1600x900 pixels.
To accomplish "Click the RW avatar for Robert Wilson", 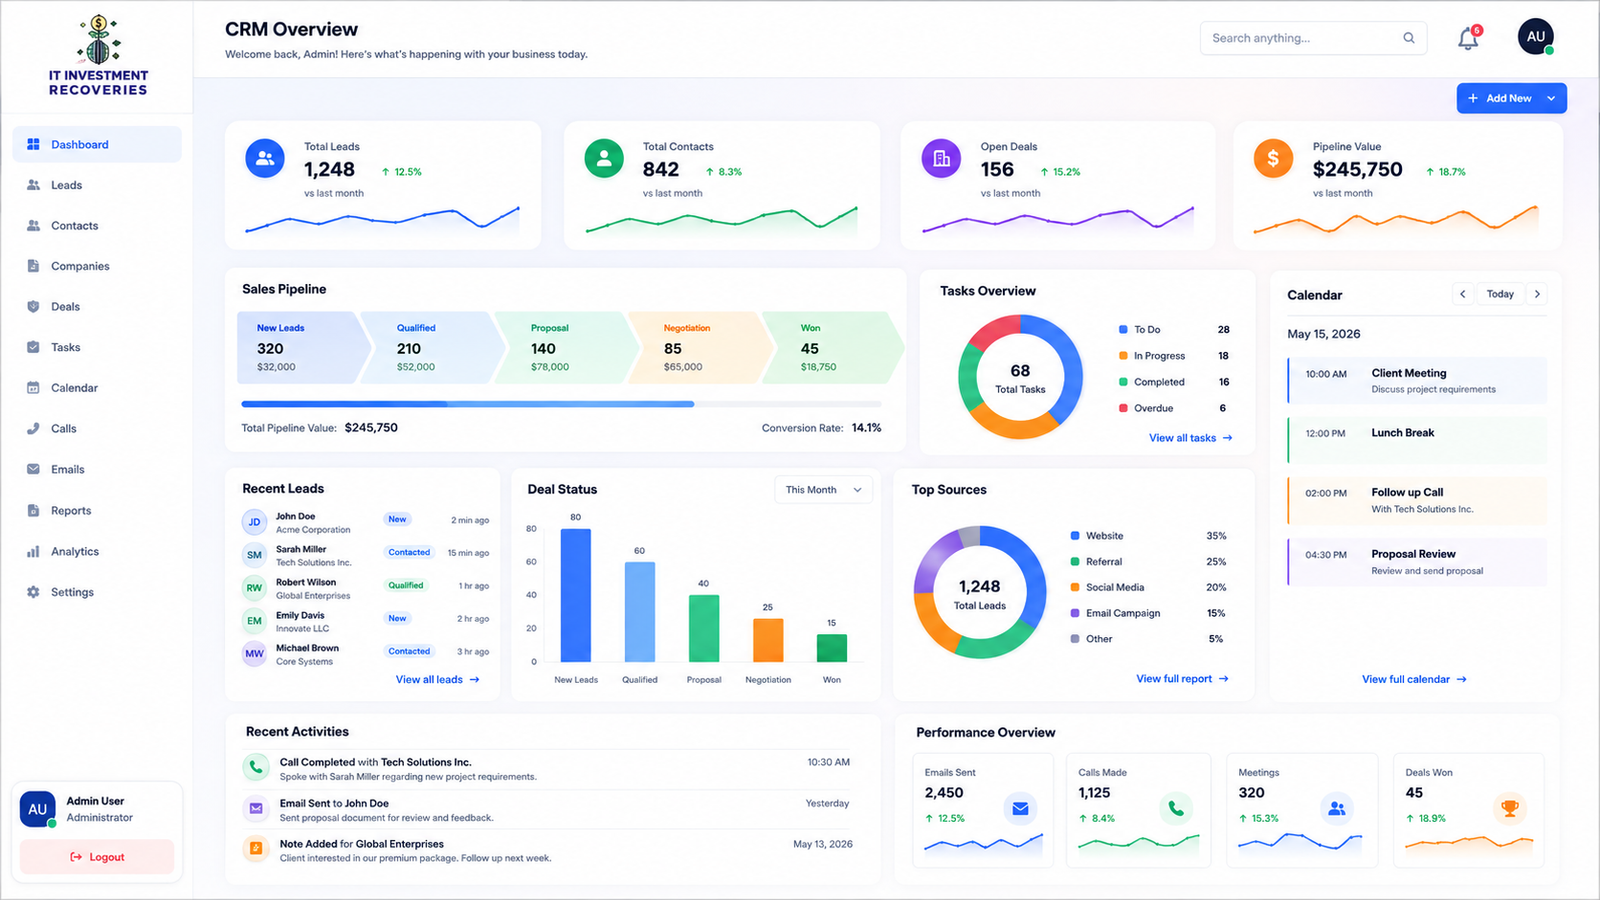I will tap(254, 588).
